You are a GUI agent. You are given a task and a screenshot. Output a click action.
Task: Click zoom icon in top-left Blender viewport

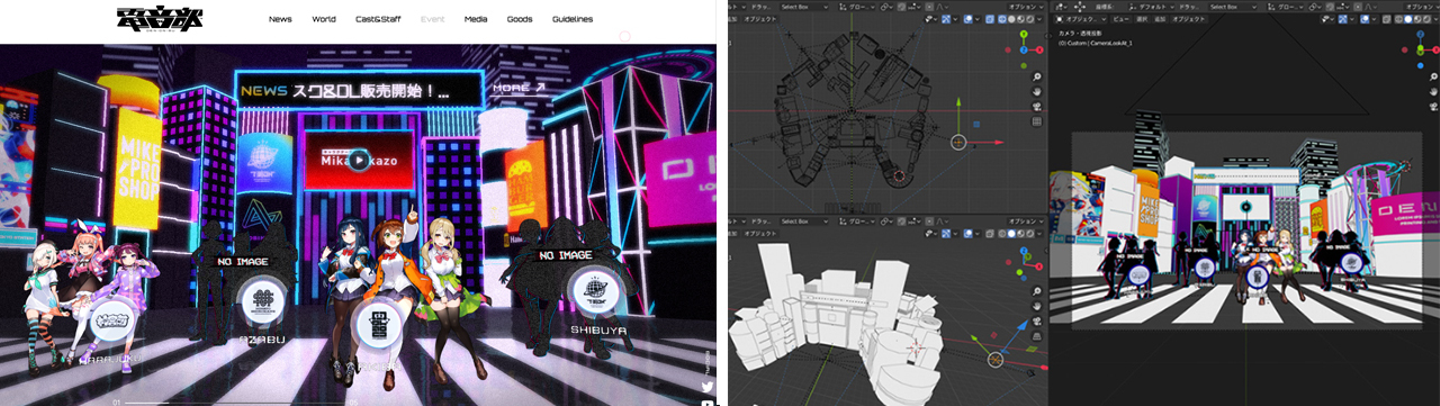(1037, 77)
